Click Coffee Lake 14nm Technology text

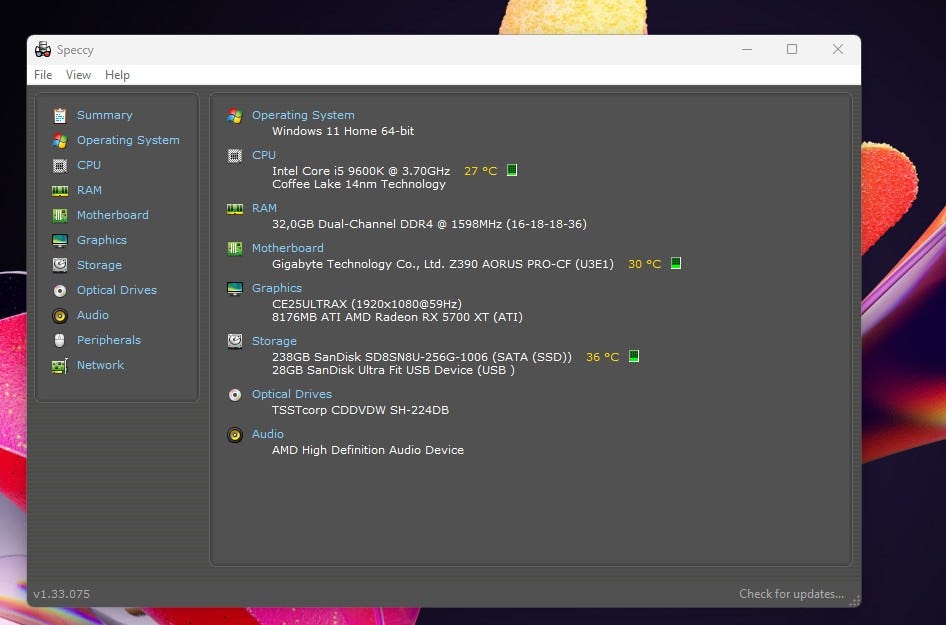point(359,184)
